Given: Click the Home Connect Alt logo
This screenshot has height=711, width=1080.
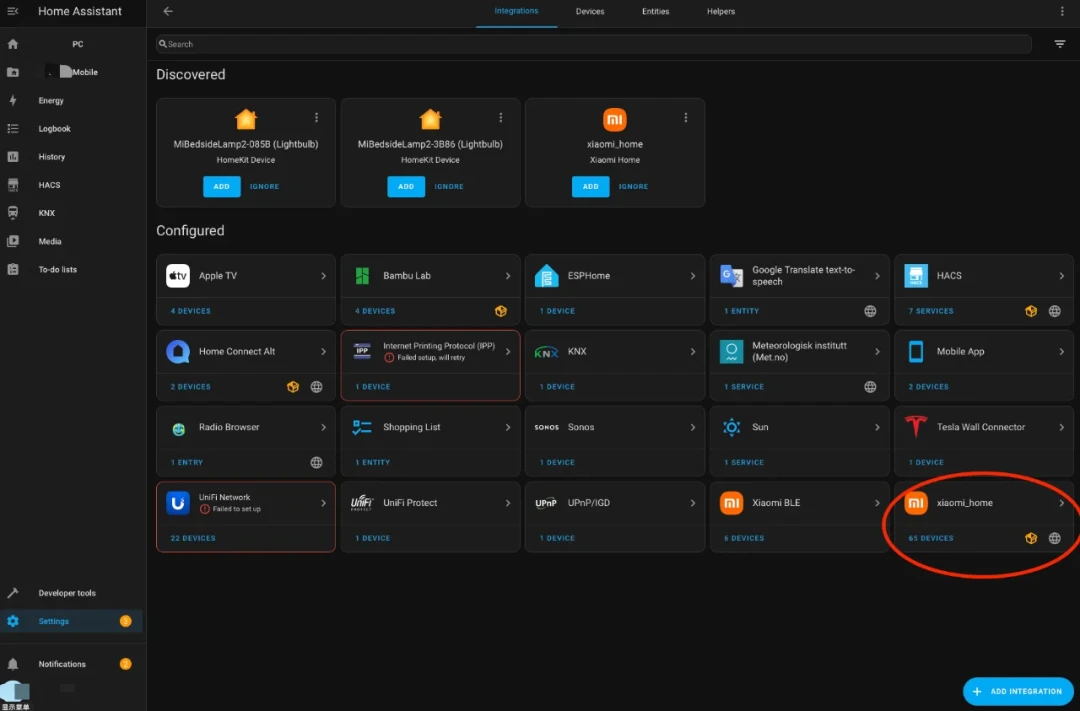Looking at the screenshot, I should [178, 351].
